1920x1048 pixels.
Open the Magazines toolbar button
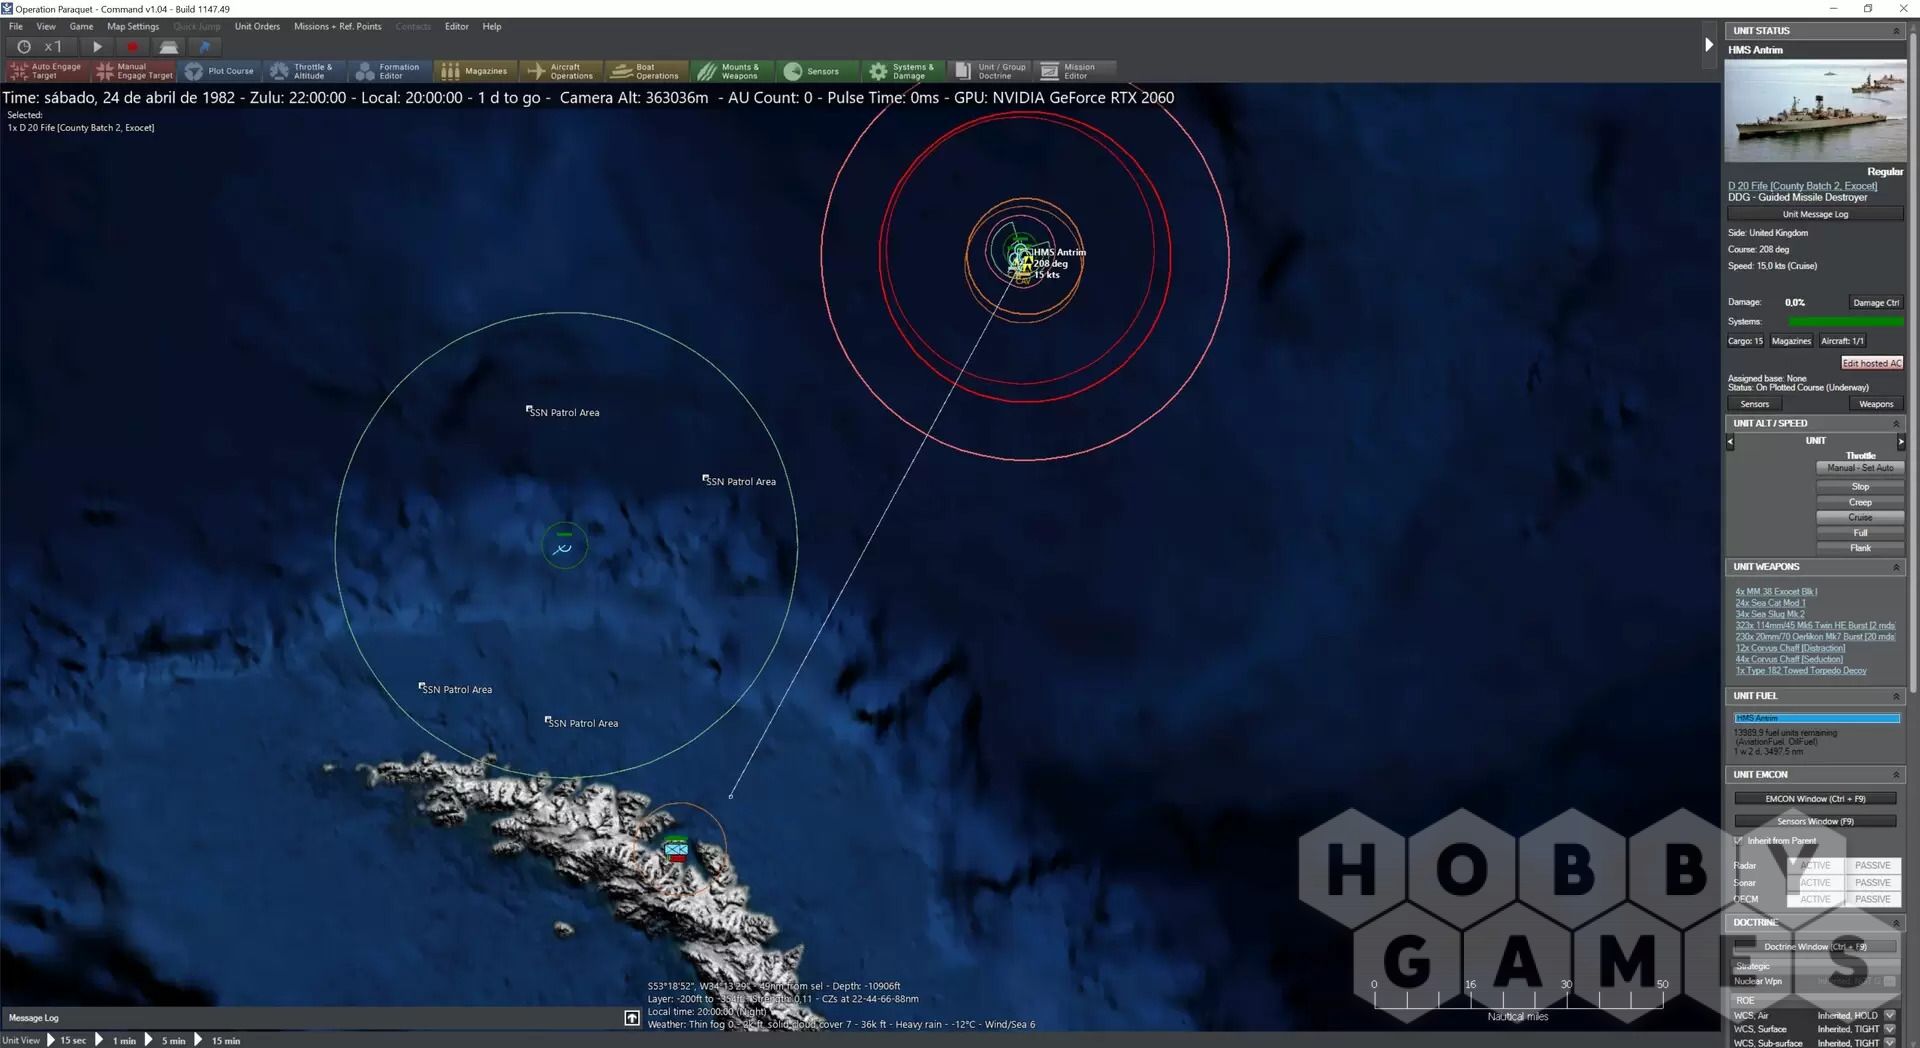(x=475, y=71)
